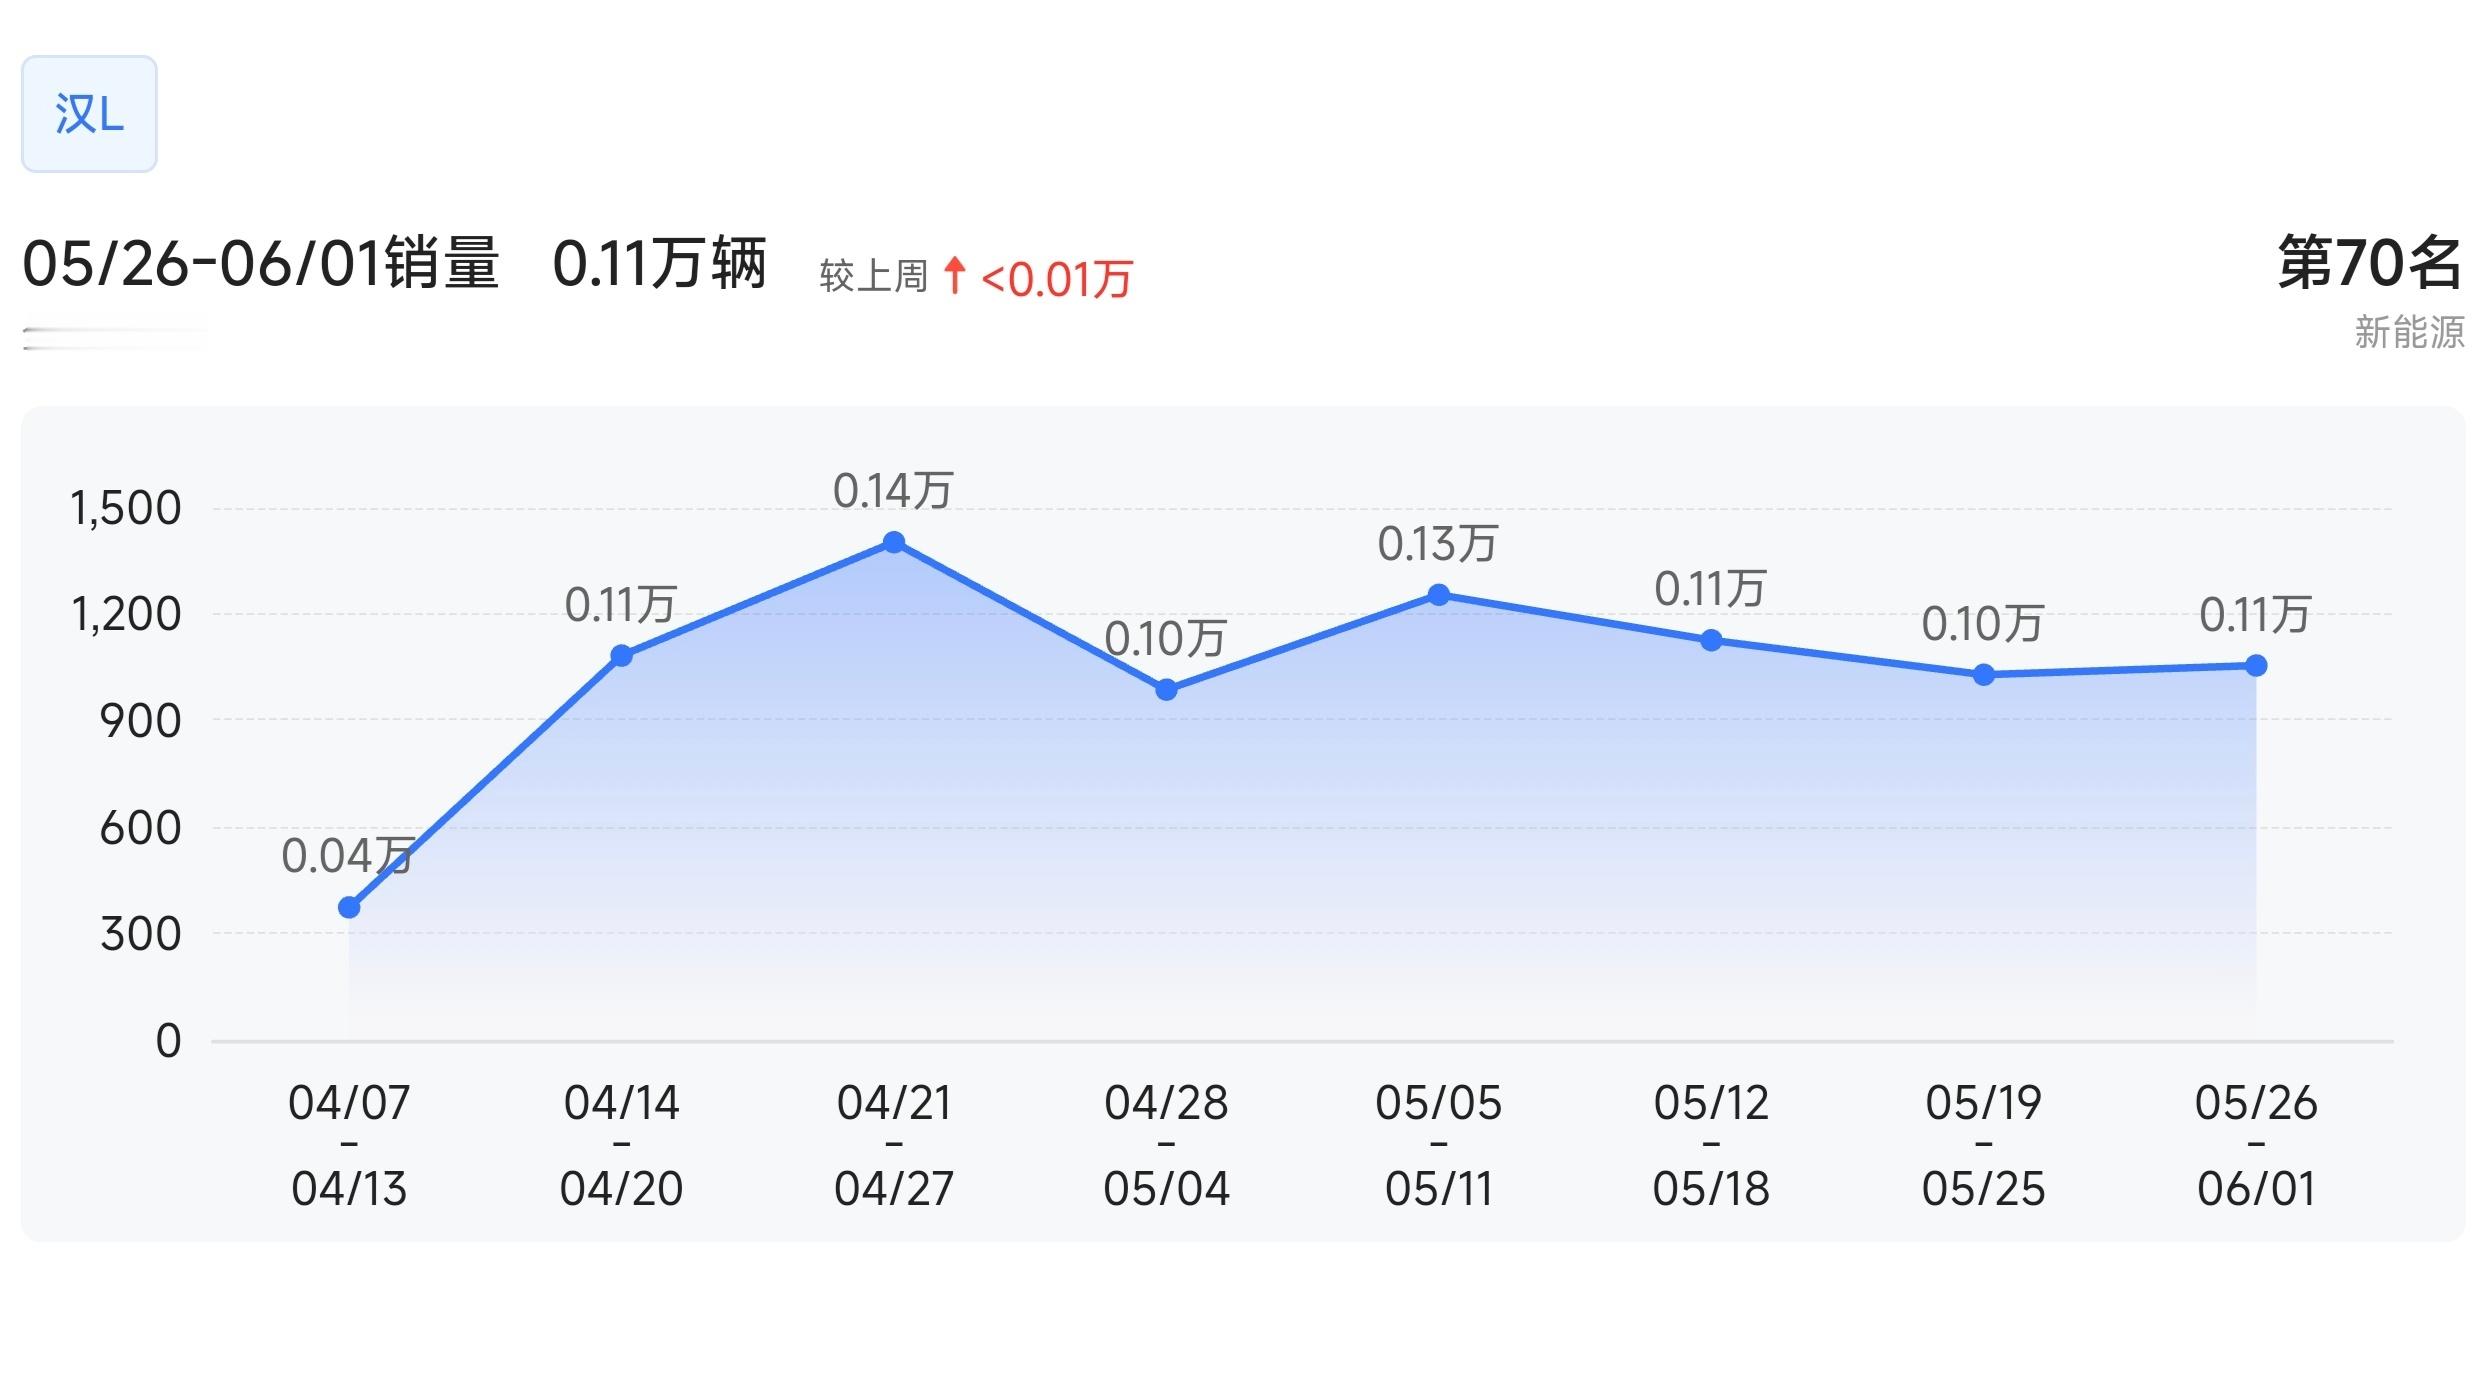
Task: Click the 05/05-05/11 x-axis date label
Action: (x=1438, y=1145)
